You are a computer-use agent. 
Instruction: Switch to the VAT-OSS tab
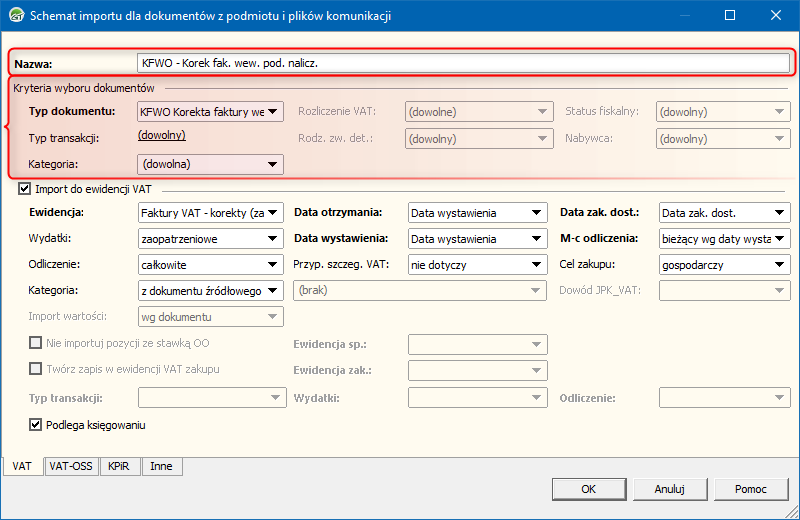pos(72,465)
